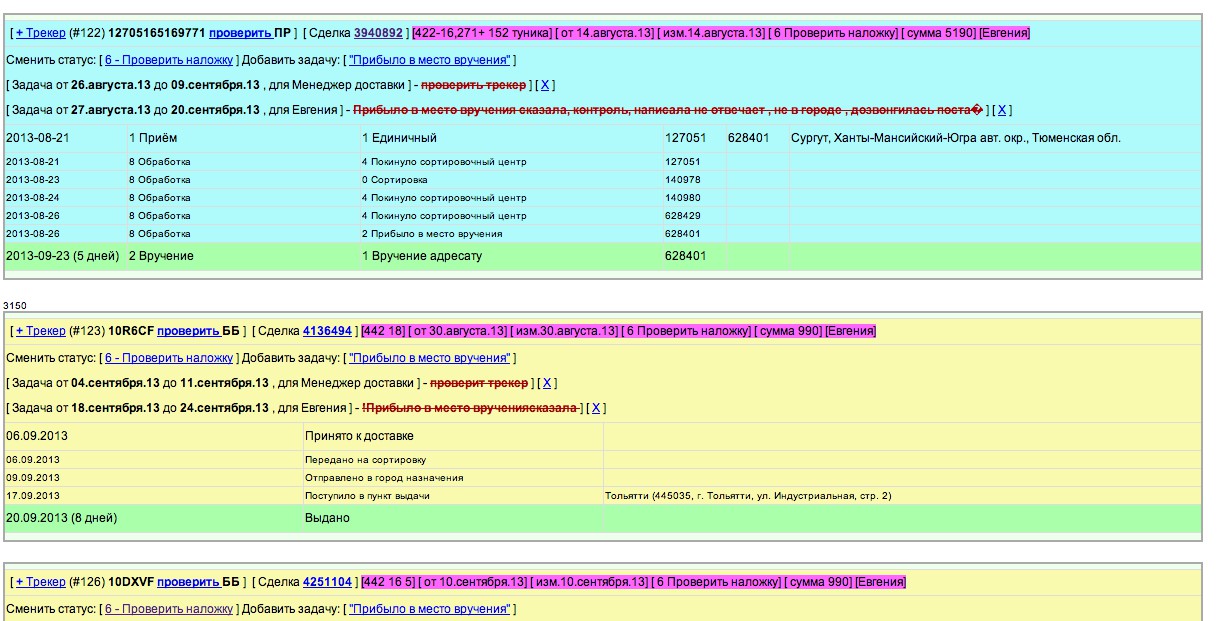
Task: Click postal code 140978 cell
Action: tap(693, 180)
